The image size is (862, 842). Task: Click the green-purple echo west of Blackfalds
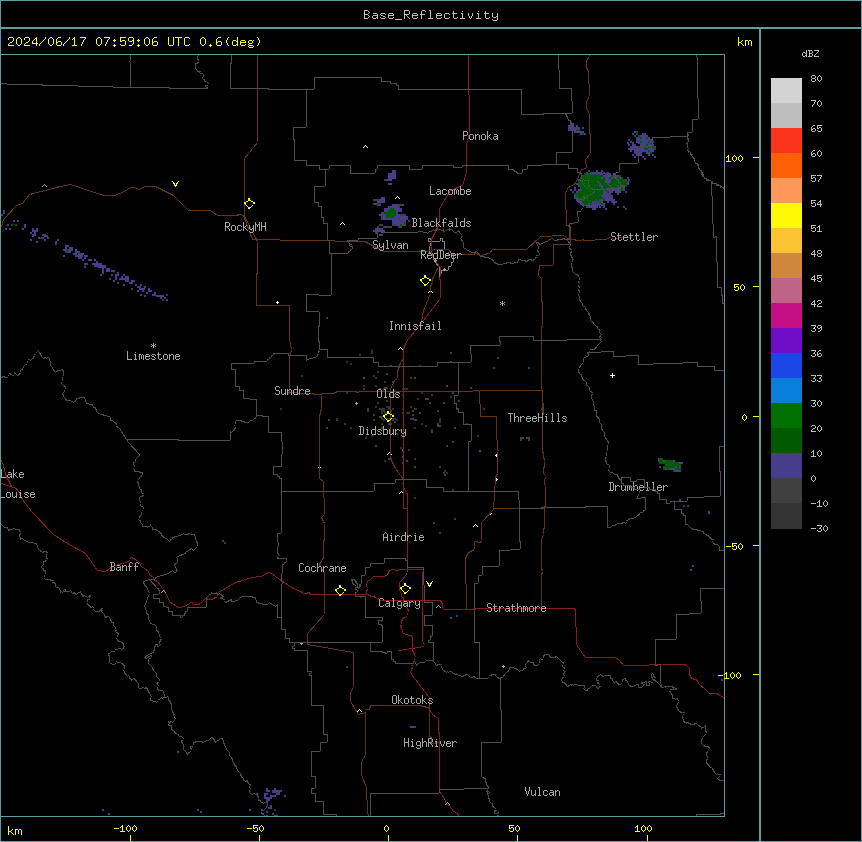pyautogui.click(x=393, y=214)
